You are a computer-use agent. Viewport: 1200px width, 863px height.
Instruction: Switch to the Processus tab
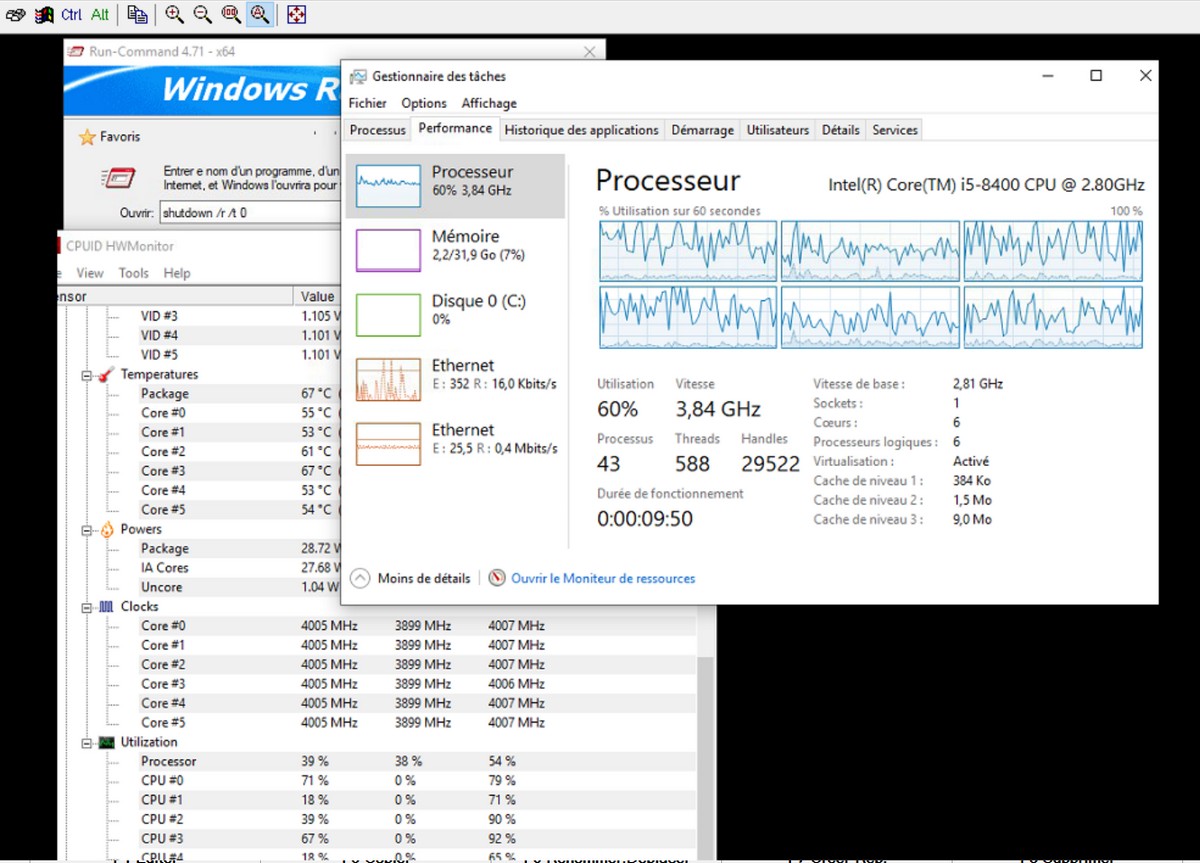[x=378, y=130]
